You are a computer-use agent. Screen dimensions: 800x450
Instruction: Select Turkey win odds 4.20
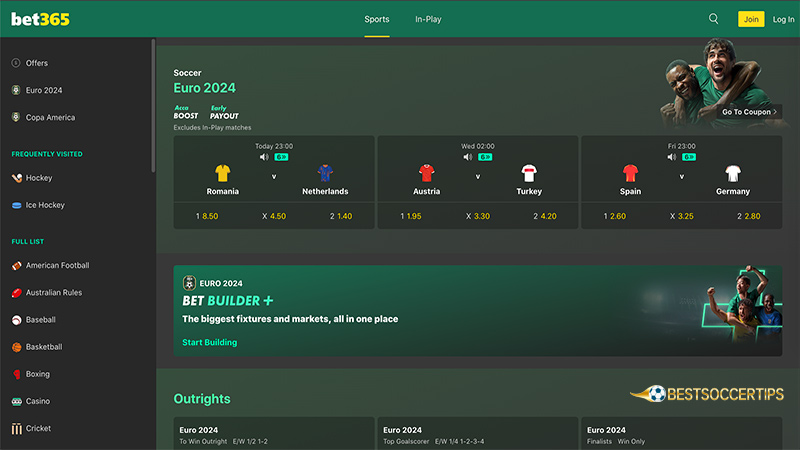tap(545, 216)
